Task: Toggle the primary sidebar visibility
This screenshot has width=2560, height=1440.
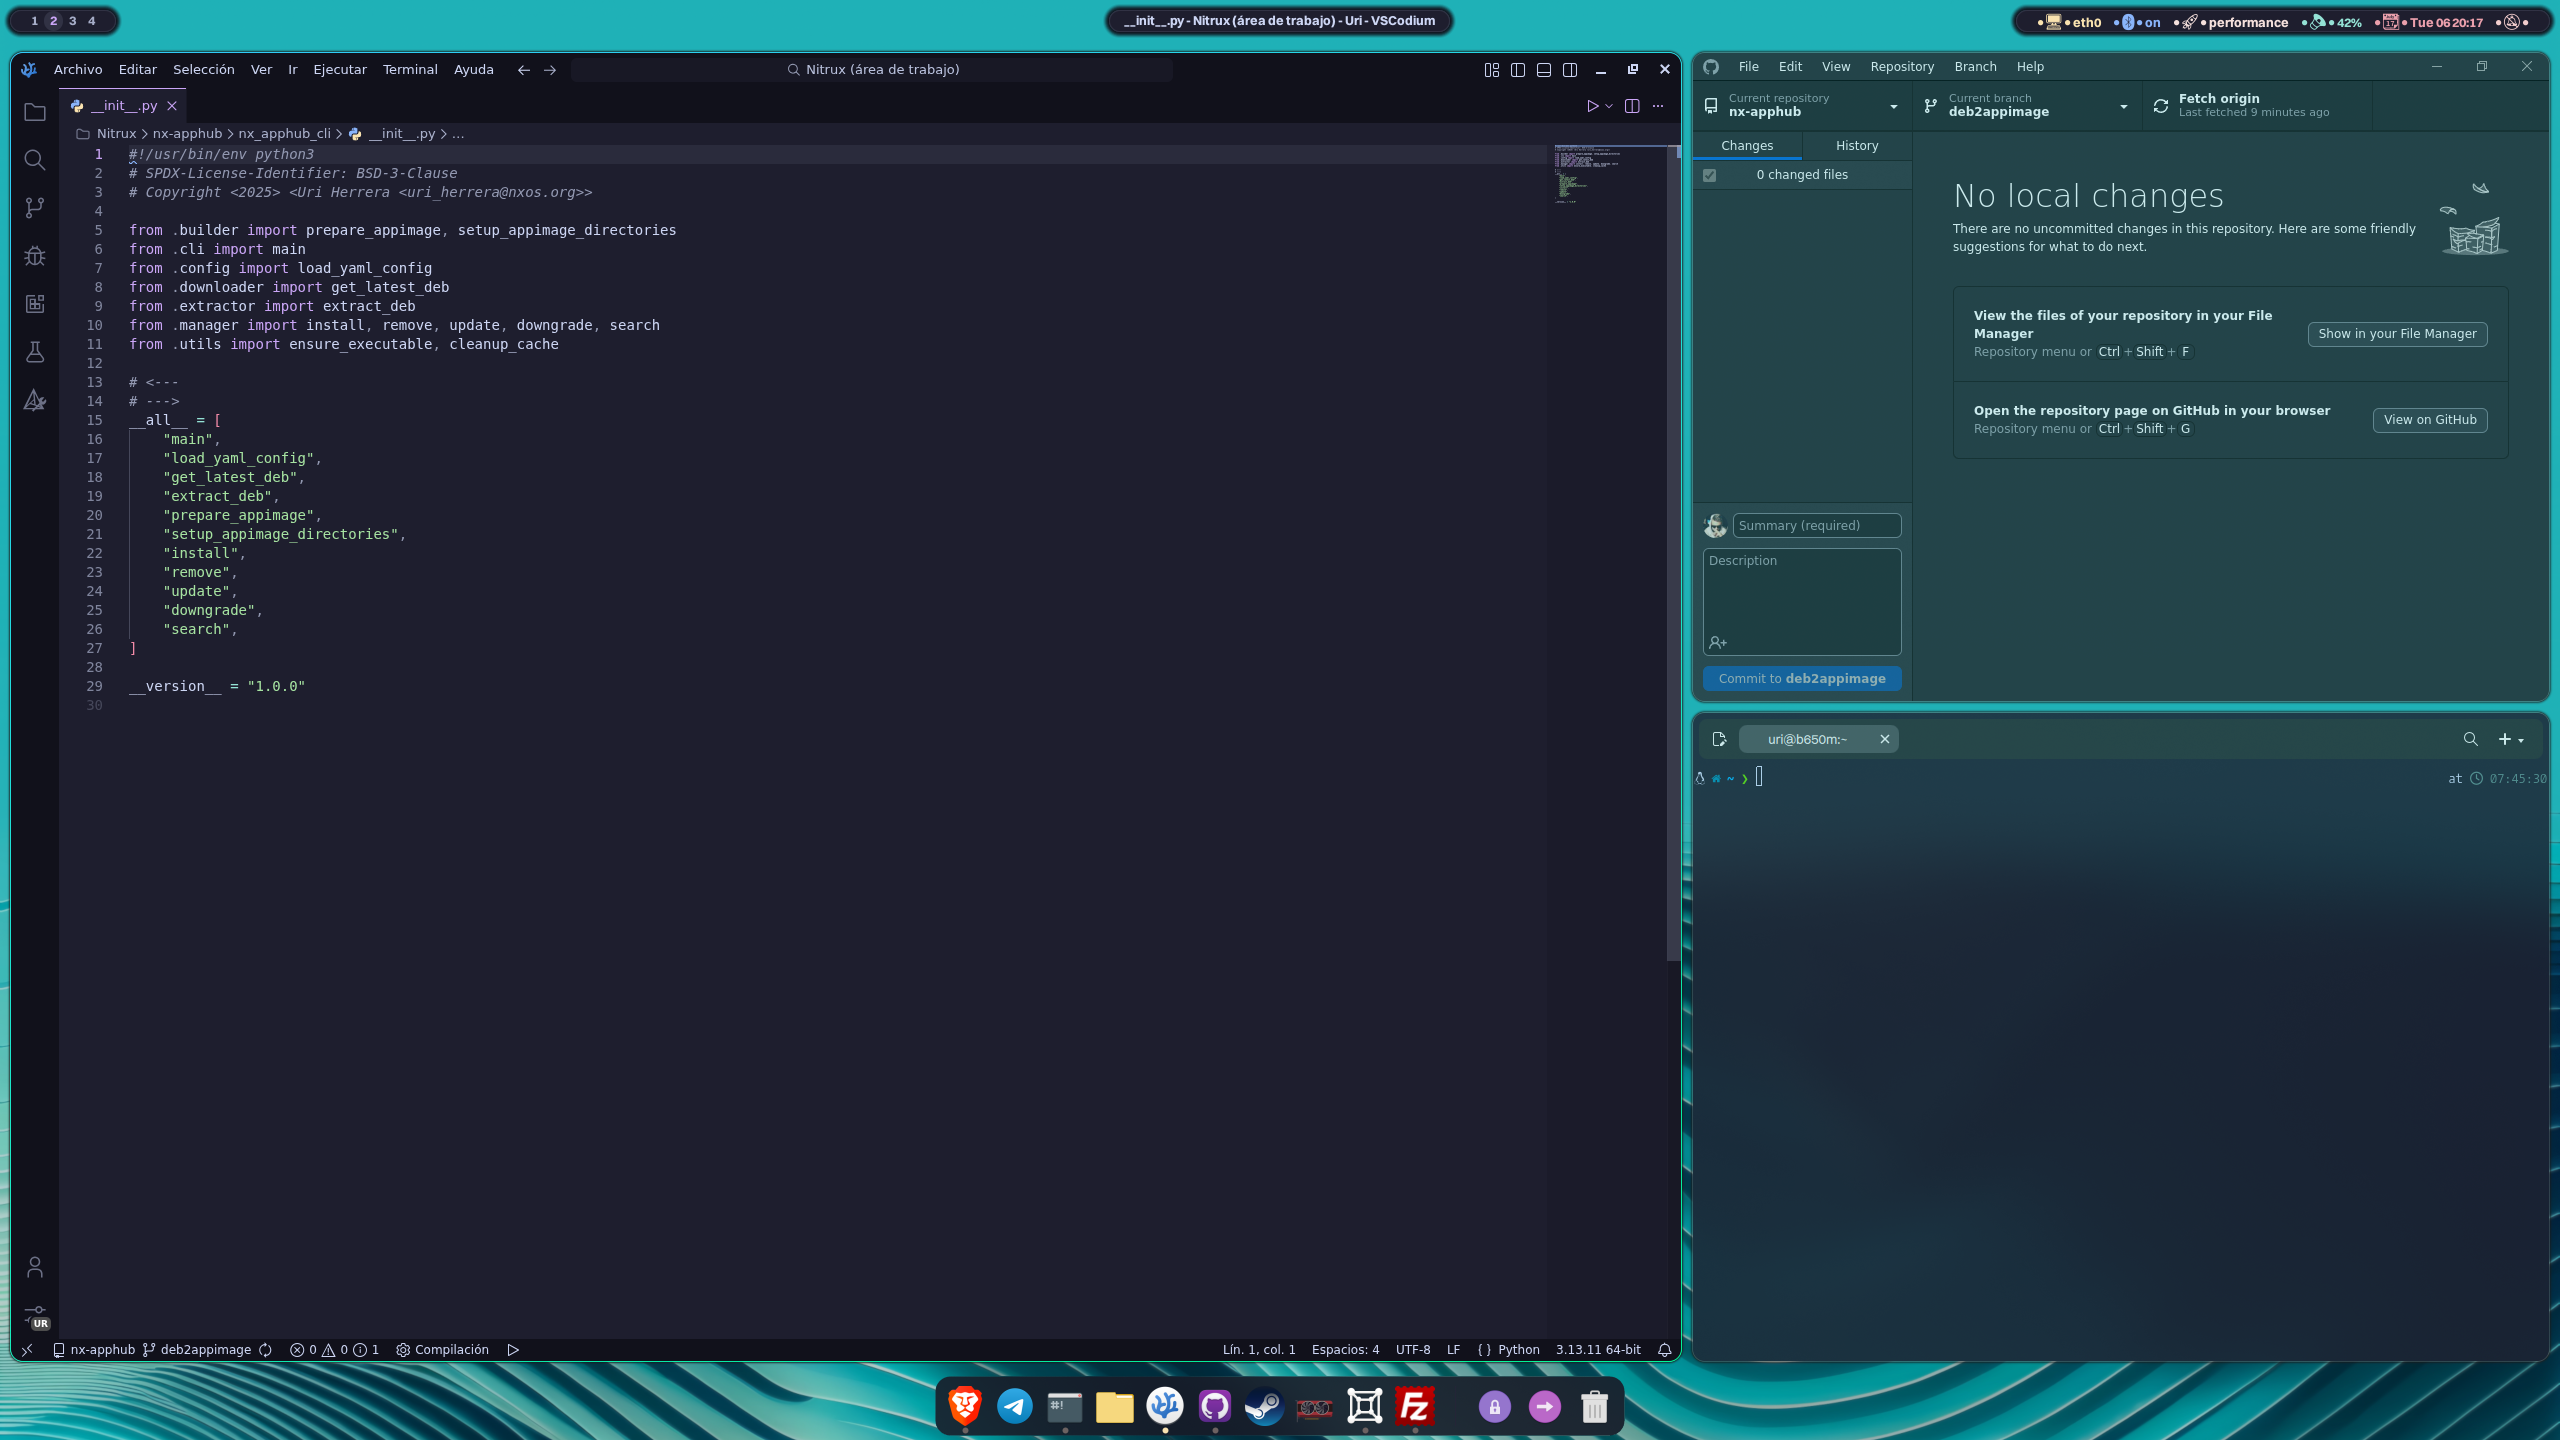Action: coord(1518,70)
